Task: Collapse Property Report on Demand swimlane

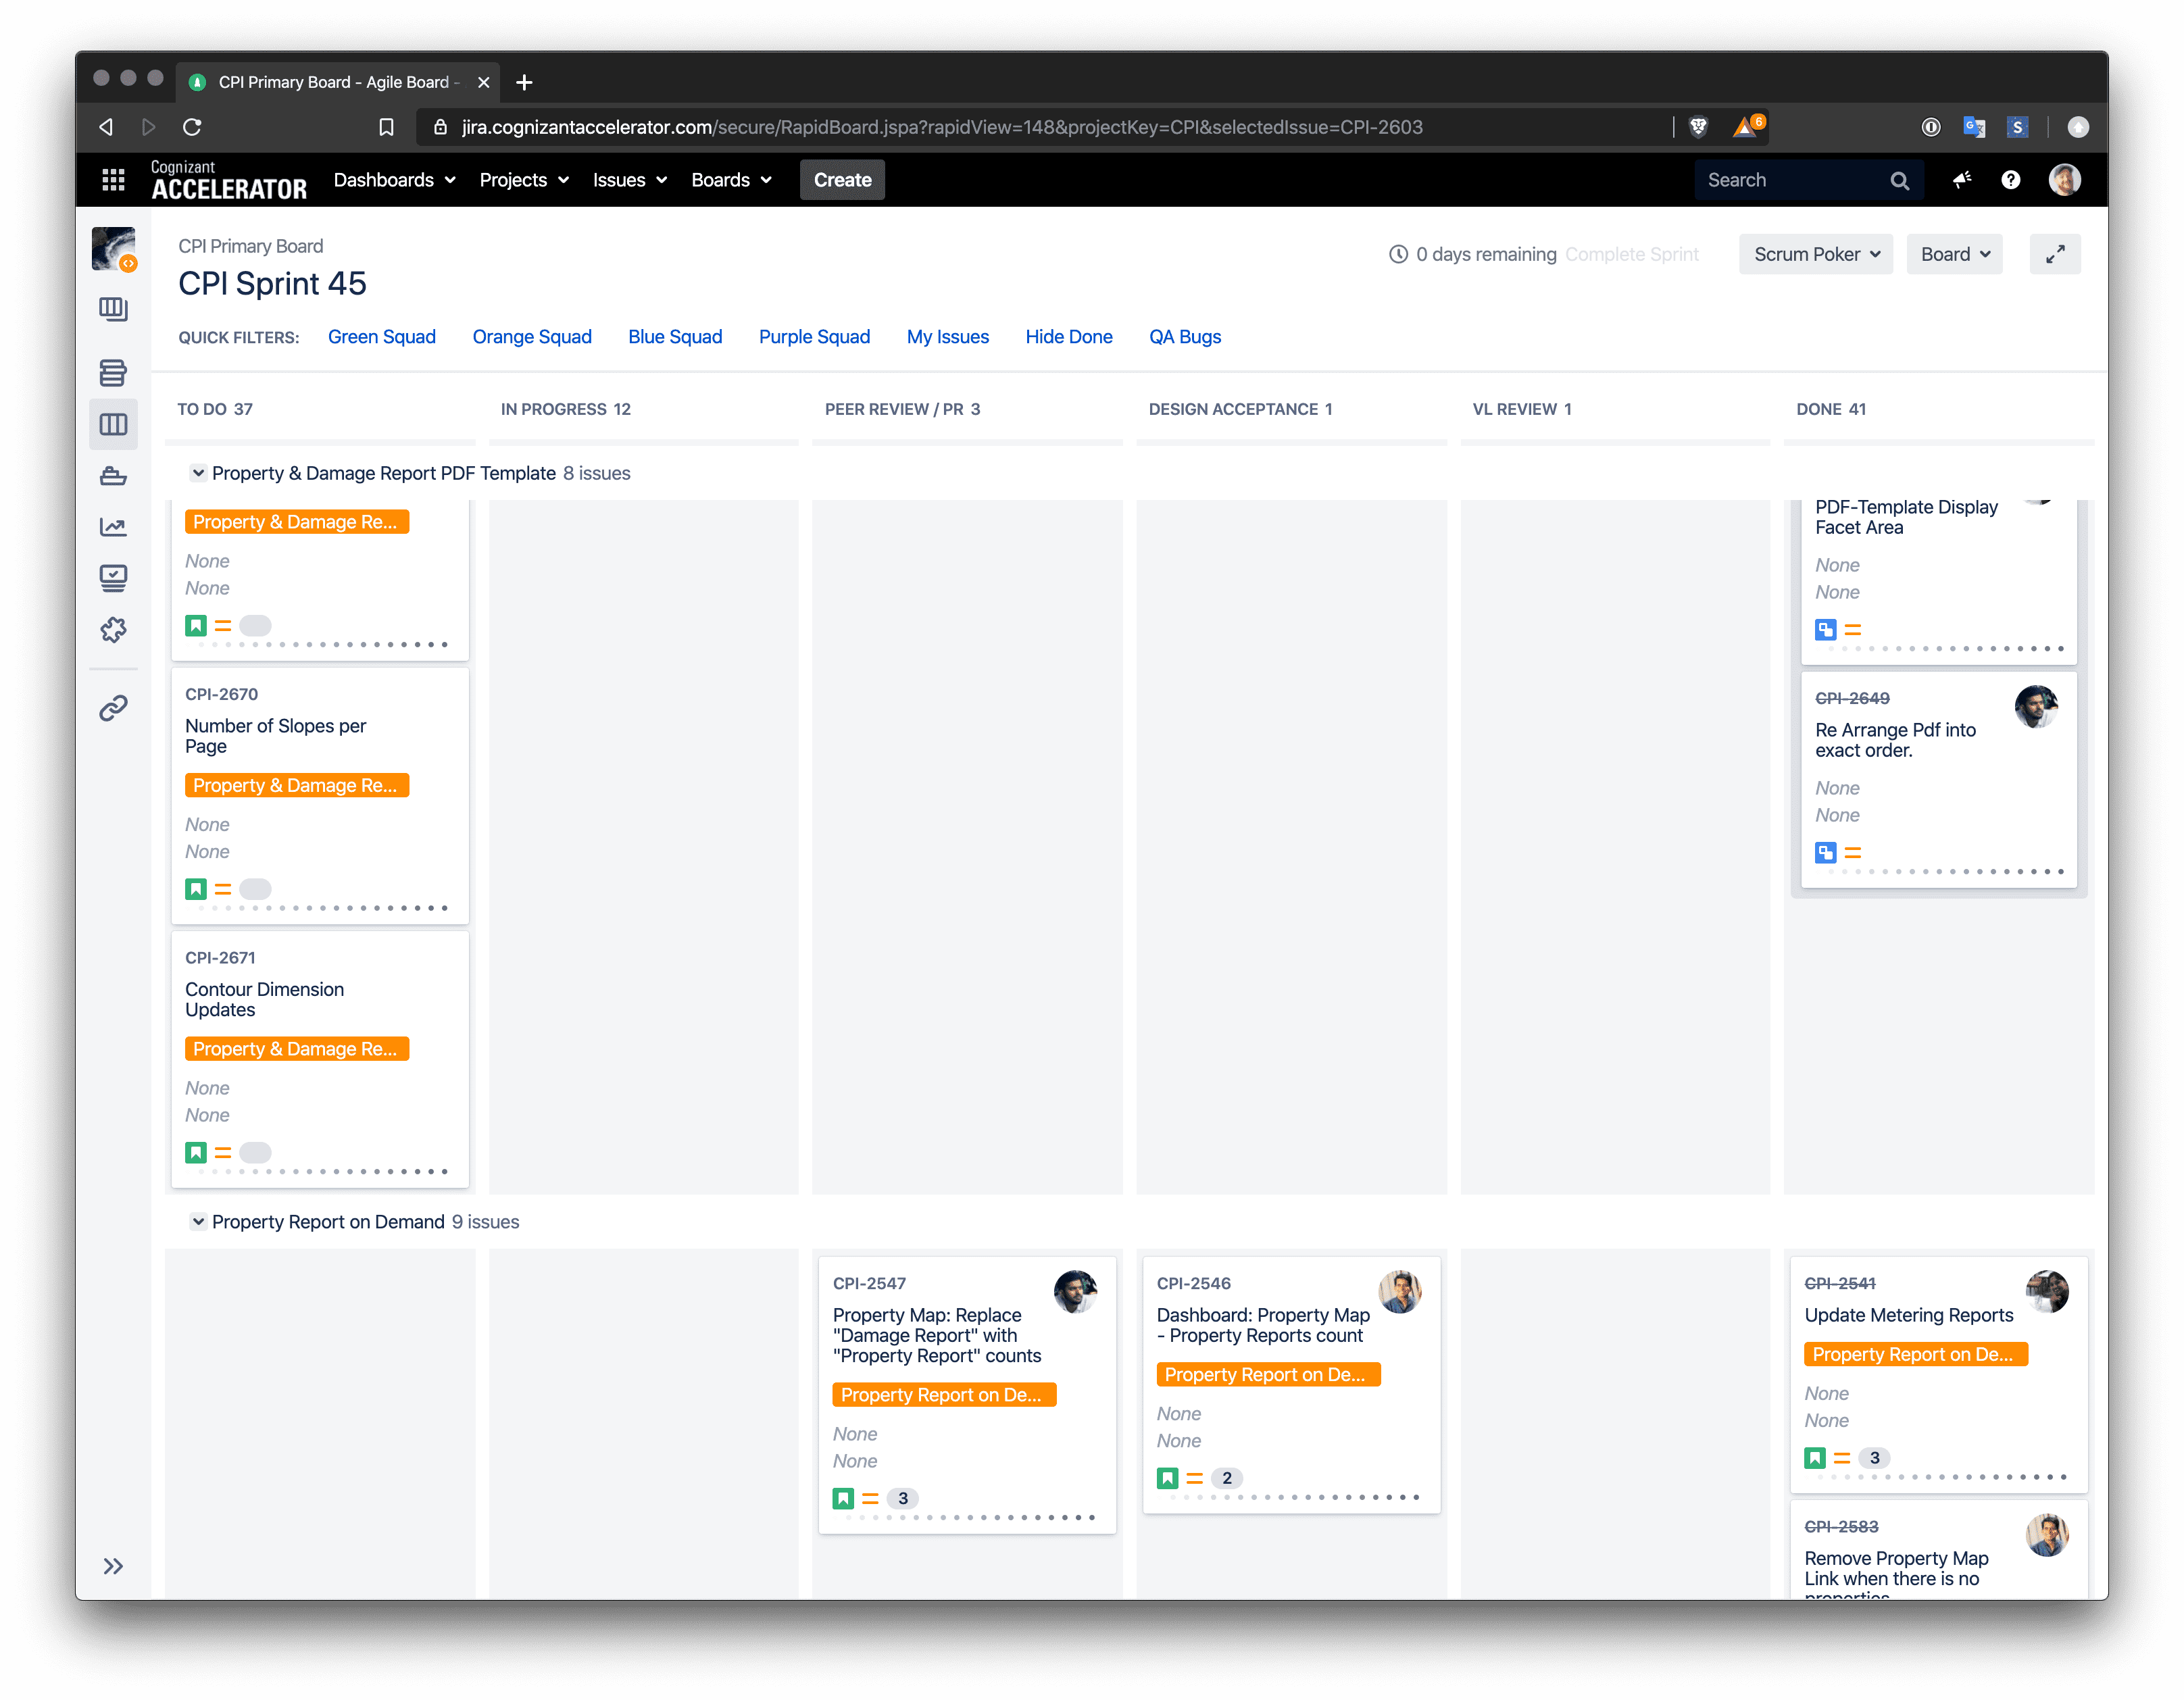Action: 198,1222
